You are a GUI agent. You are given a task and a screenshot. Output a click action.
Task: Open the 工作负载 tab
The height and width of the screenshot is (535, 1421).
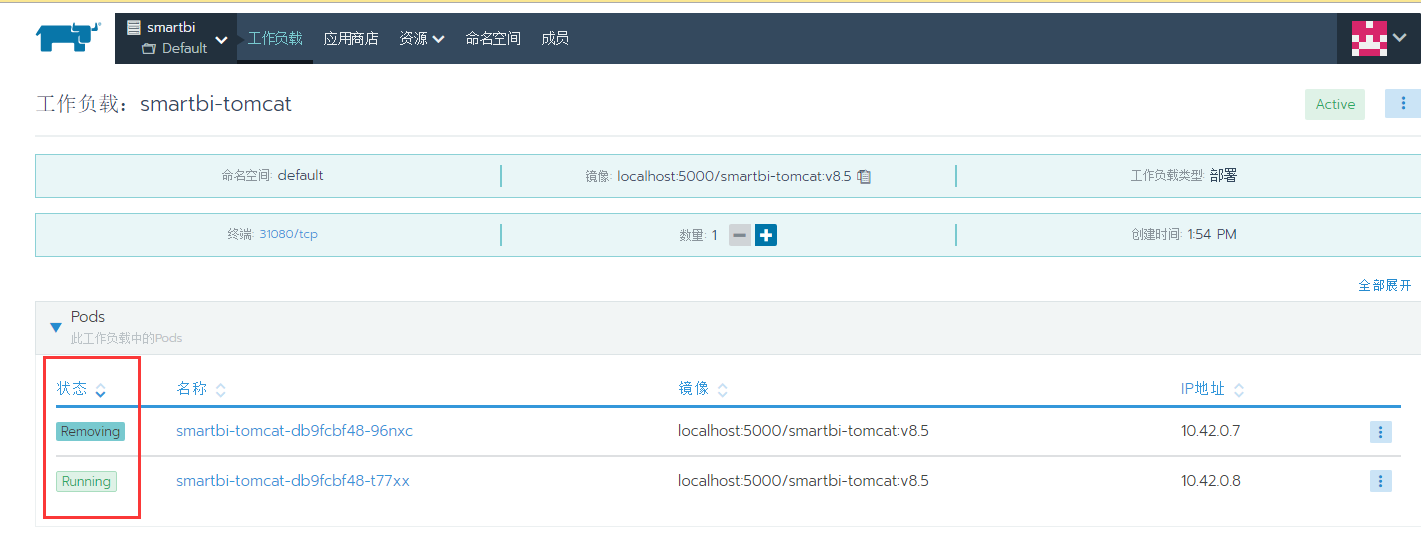[275, 38]
